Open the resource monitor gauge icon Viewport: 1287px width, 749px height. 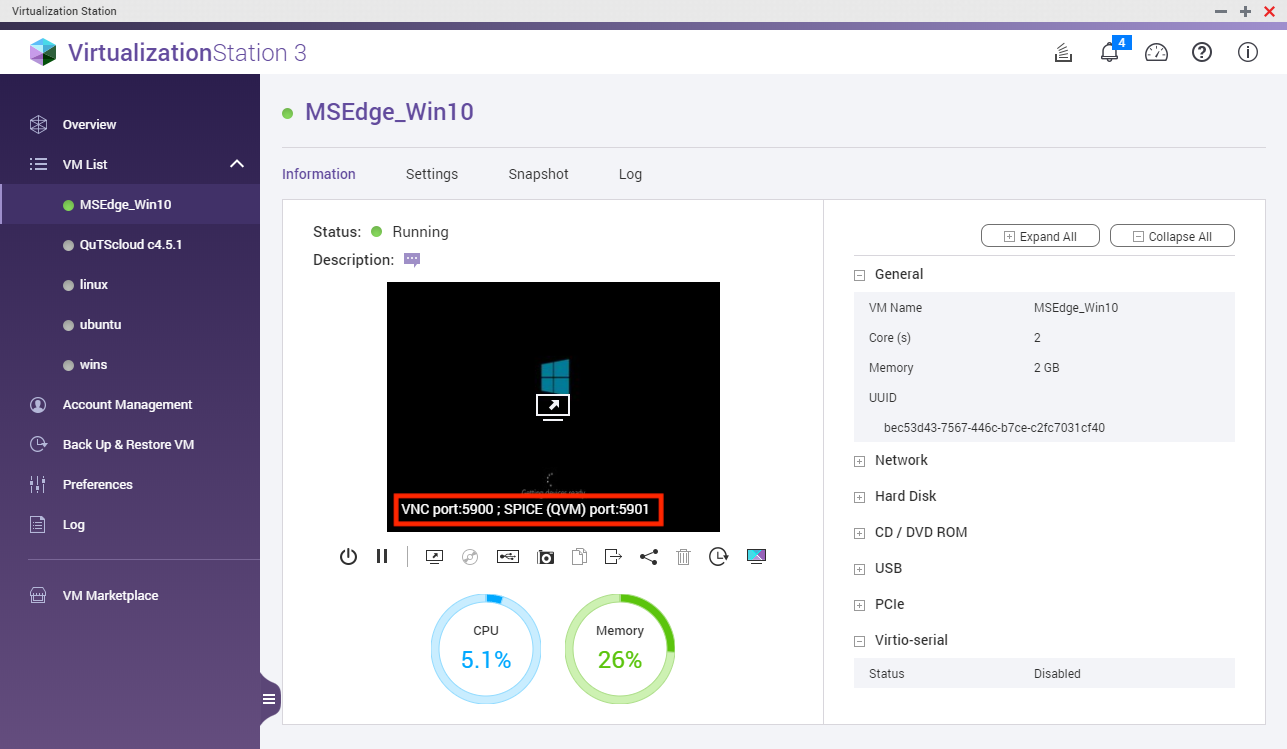click(1156, 52)
